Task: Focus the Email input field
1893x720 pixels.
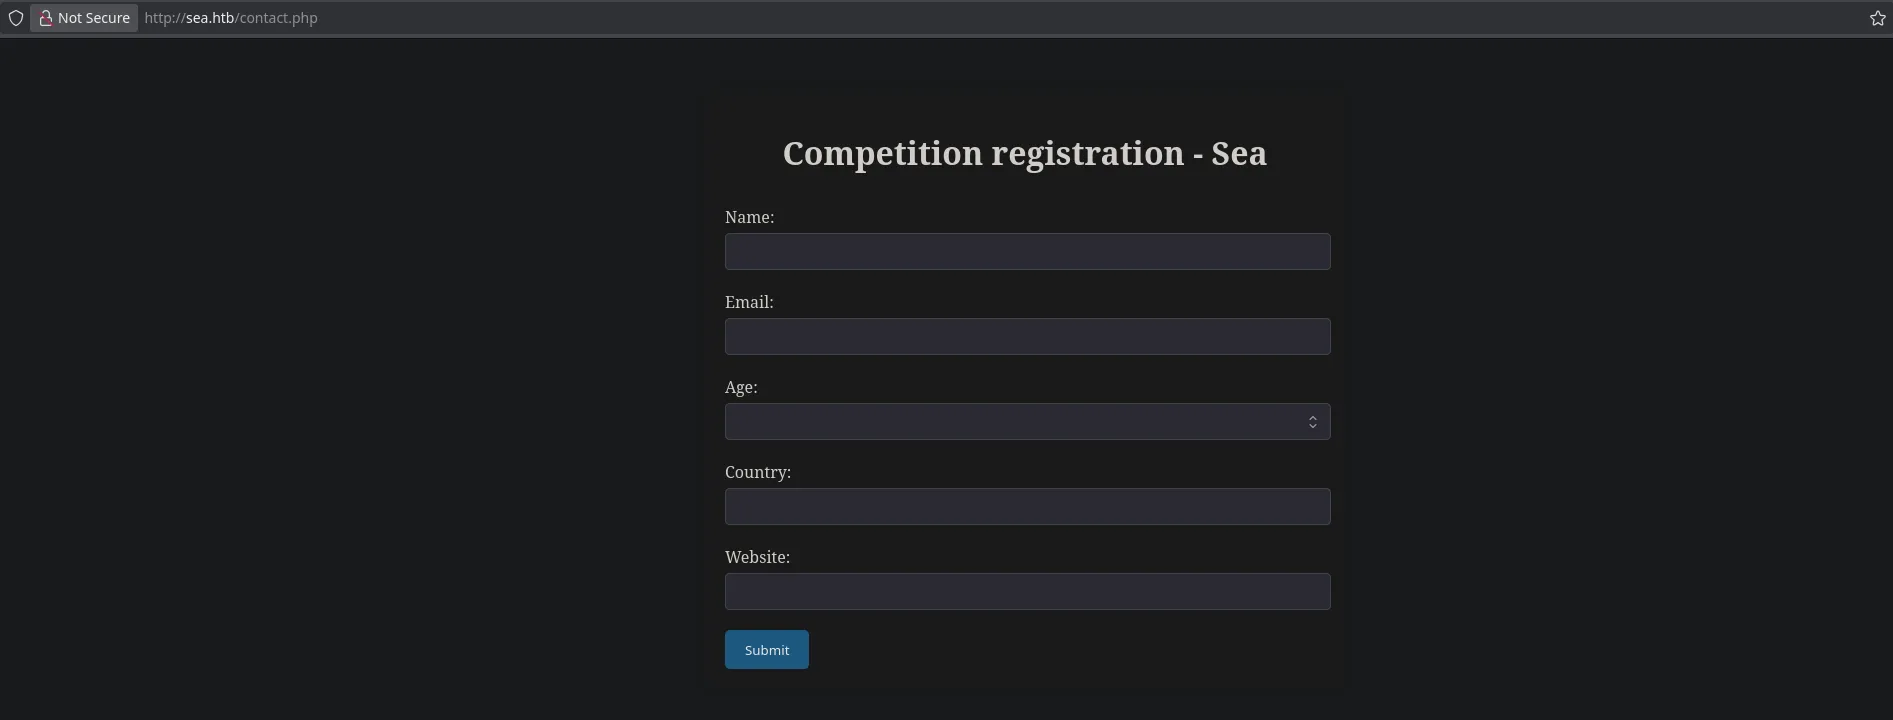Action: coord(1027,337)
